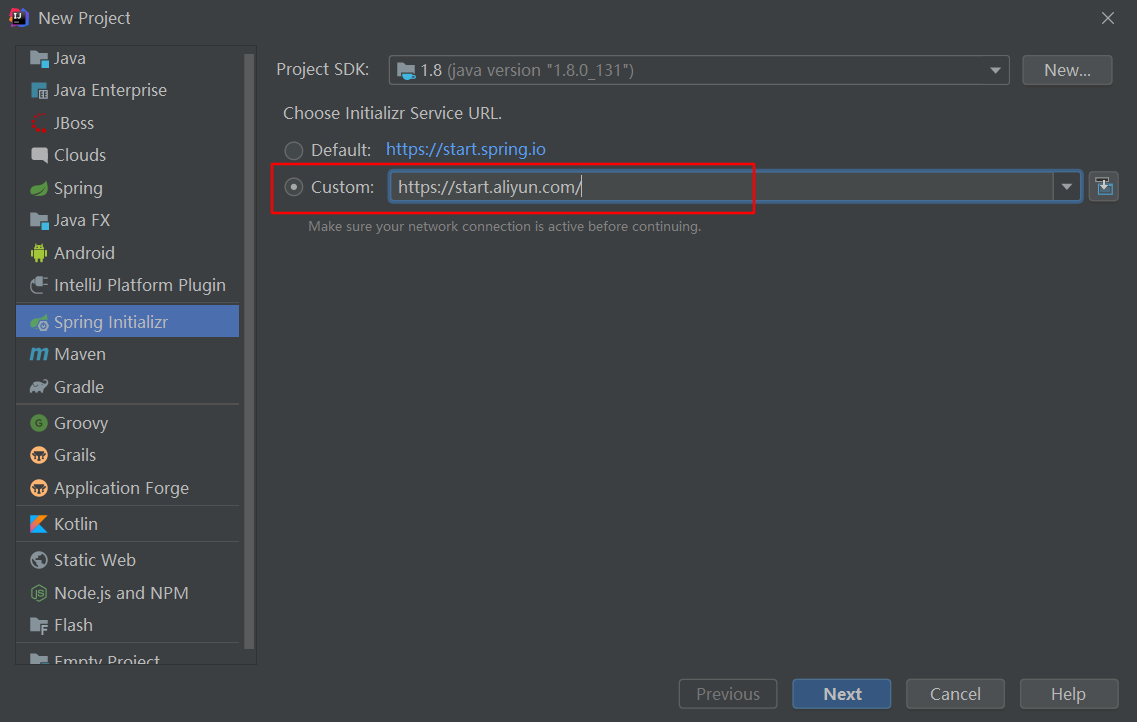Select the Default service URL radio button
1137x722 pixels.
(x=294, y=150)
